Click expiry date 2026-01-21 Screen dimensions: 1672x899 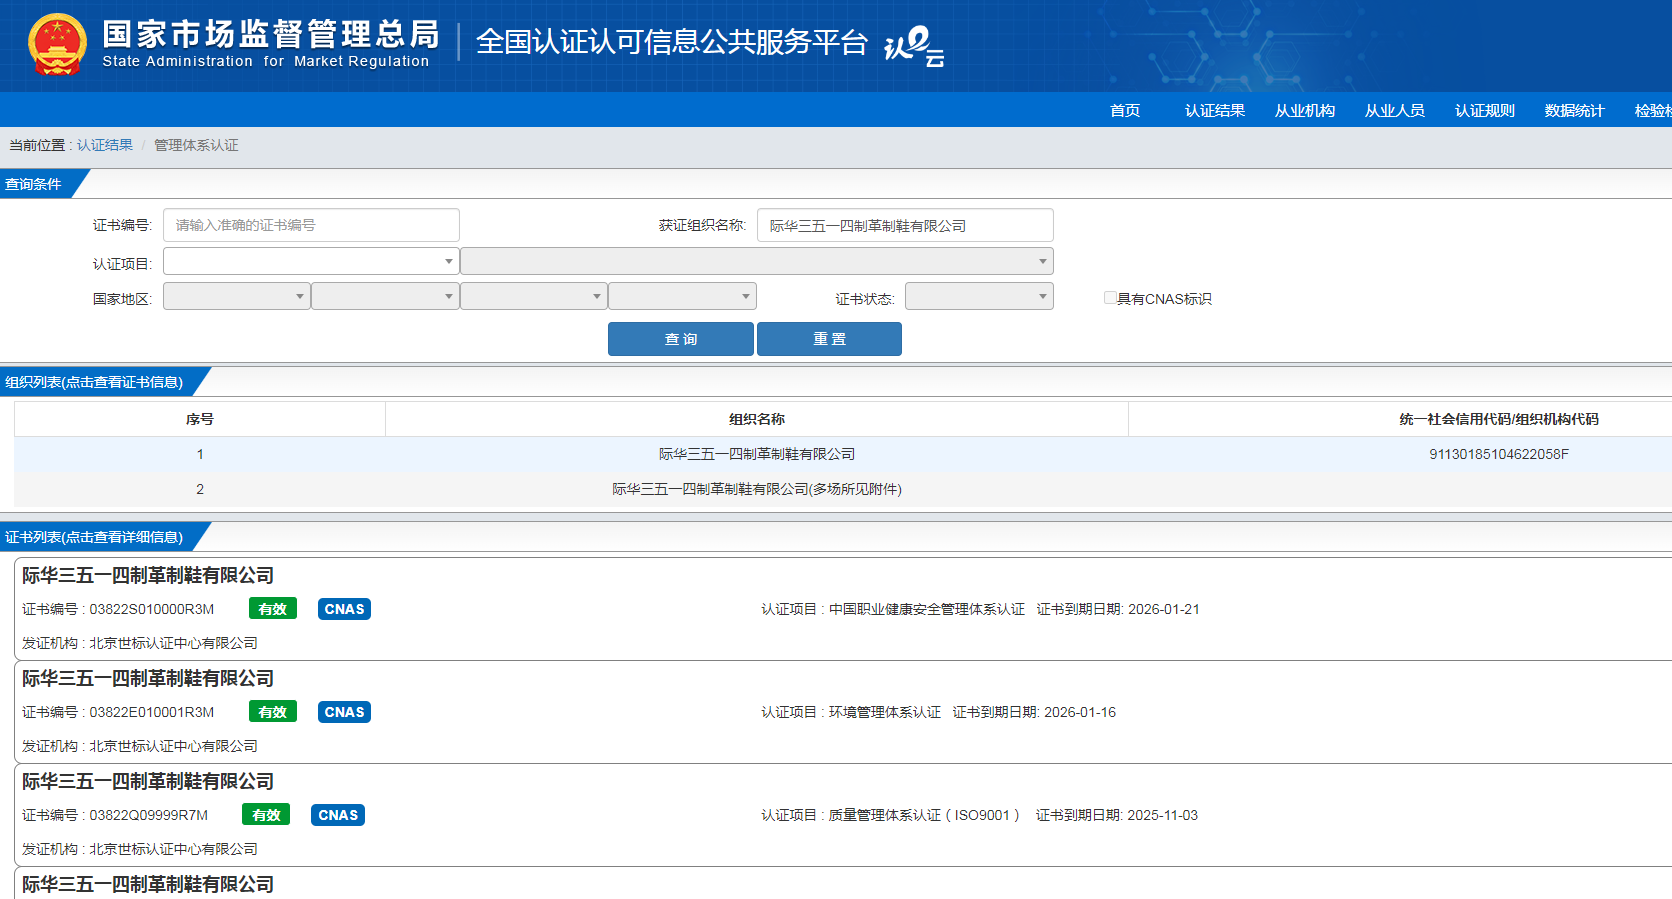pos(1164,609)
